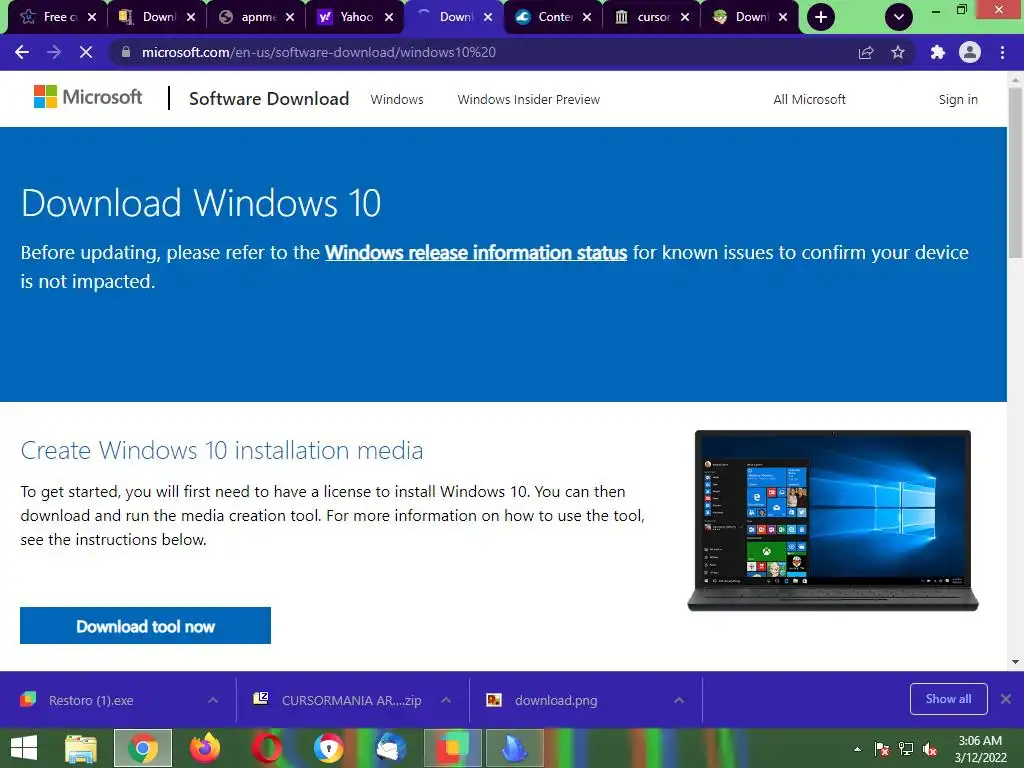The width and height of the screenshot is (1024, 768).
Task: Open the tab search dropdown
Action: click(x=899, y=17)
